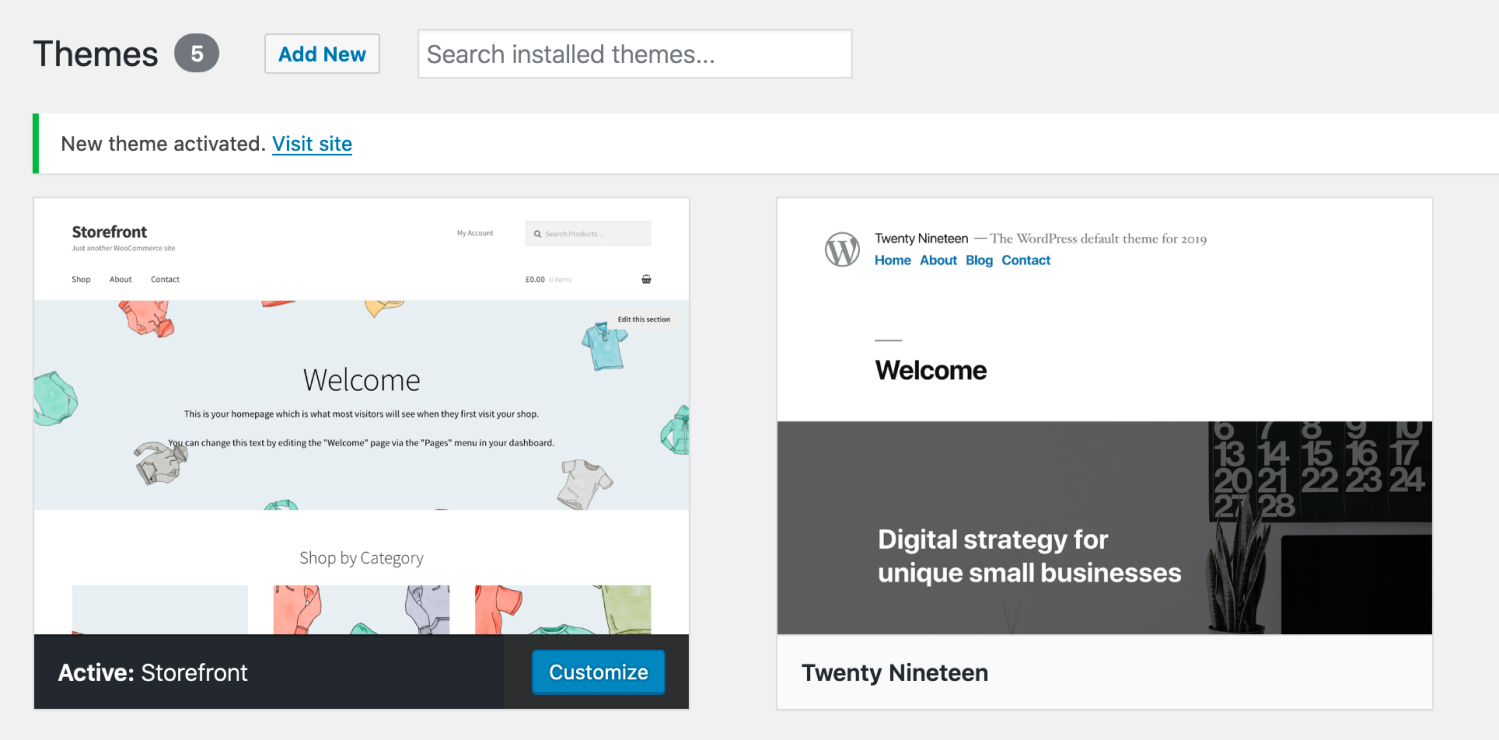Click the Edit this section label
The image size is (1499, 740).
[645, 319]
